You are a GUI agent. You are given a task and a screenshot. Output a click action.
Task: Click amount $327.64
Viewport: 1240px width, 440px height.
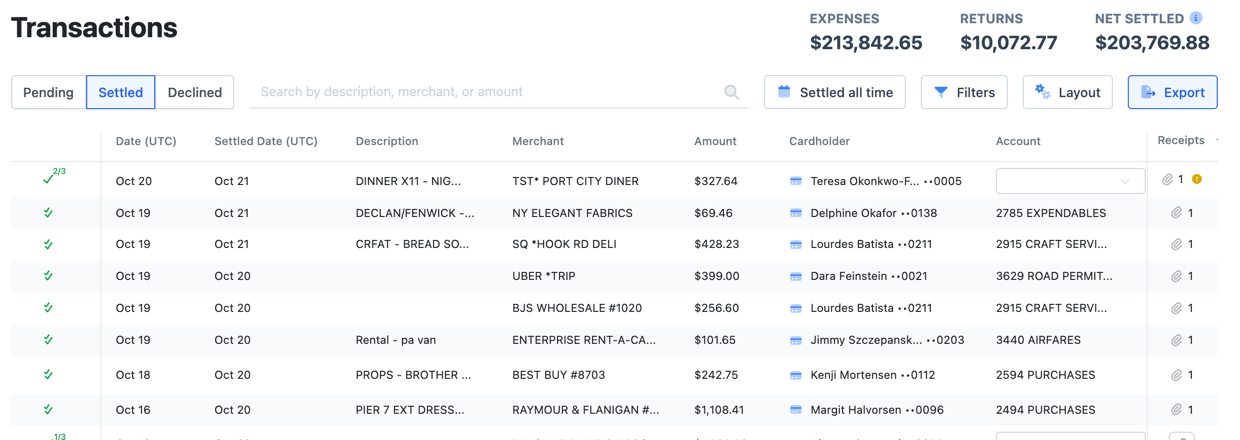pyautogui.click(x=716, y=181)
